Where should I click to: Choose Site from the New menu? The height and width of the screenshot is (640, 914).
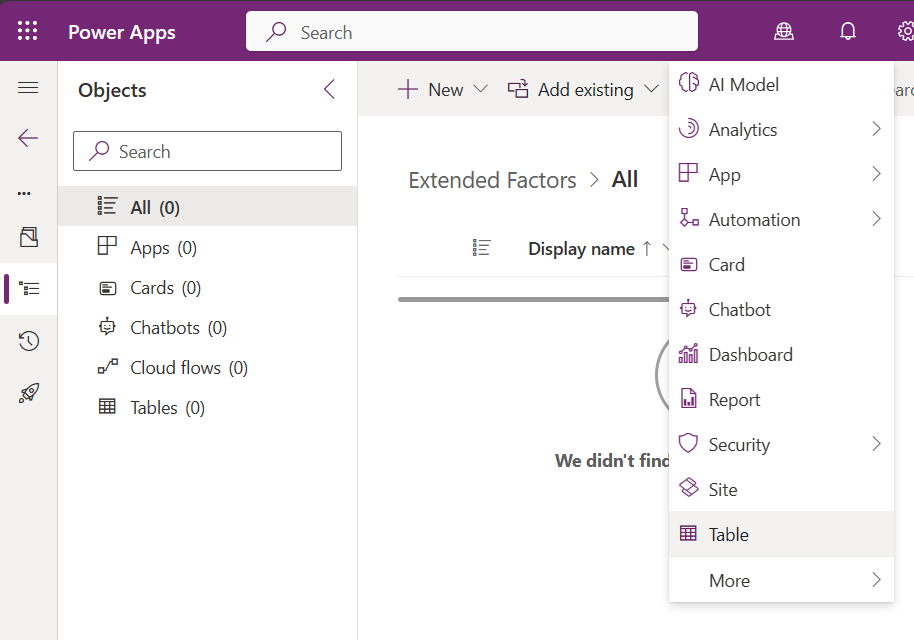point(781,489)
